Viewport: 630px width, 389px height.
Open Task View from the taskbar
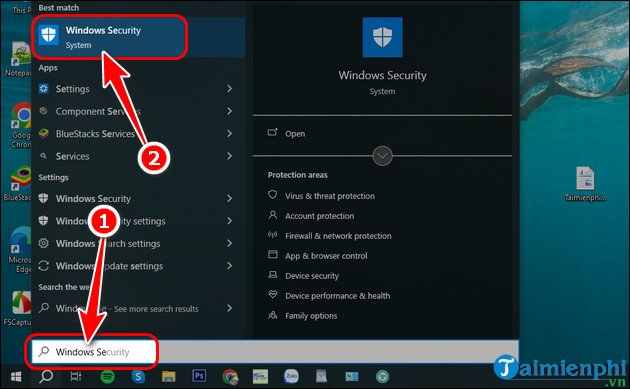click(76, 377)
